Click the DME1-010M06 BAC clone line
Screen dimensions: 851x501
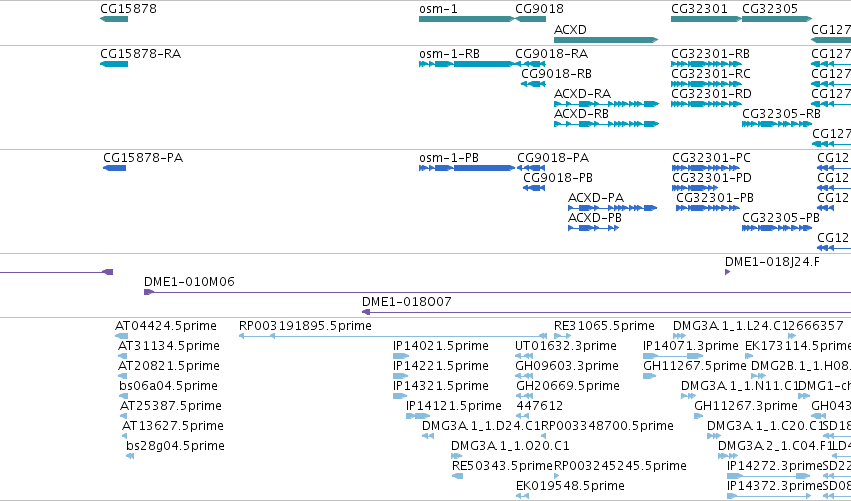[x=497, y=293]
